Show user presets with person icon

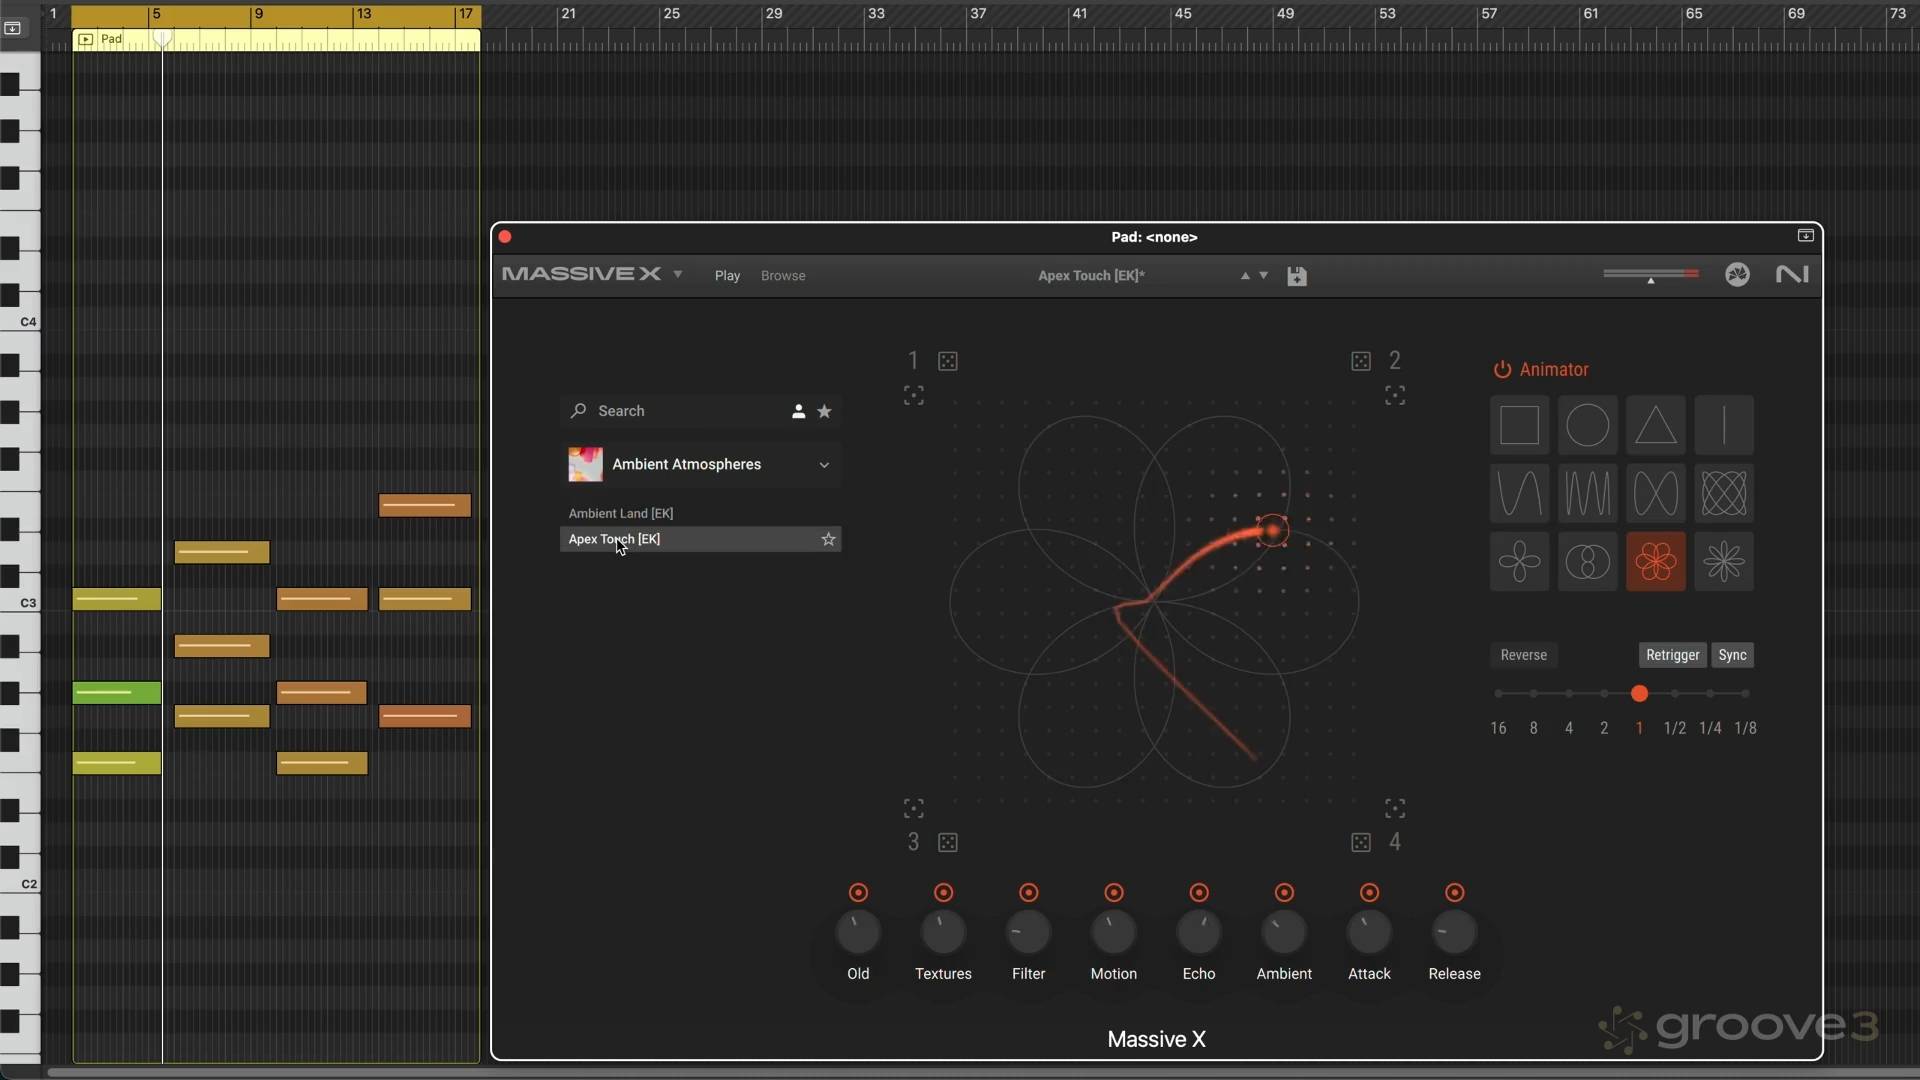[x=798, y=411]
